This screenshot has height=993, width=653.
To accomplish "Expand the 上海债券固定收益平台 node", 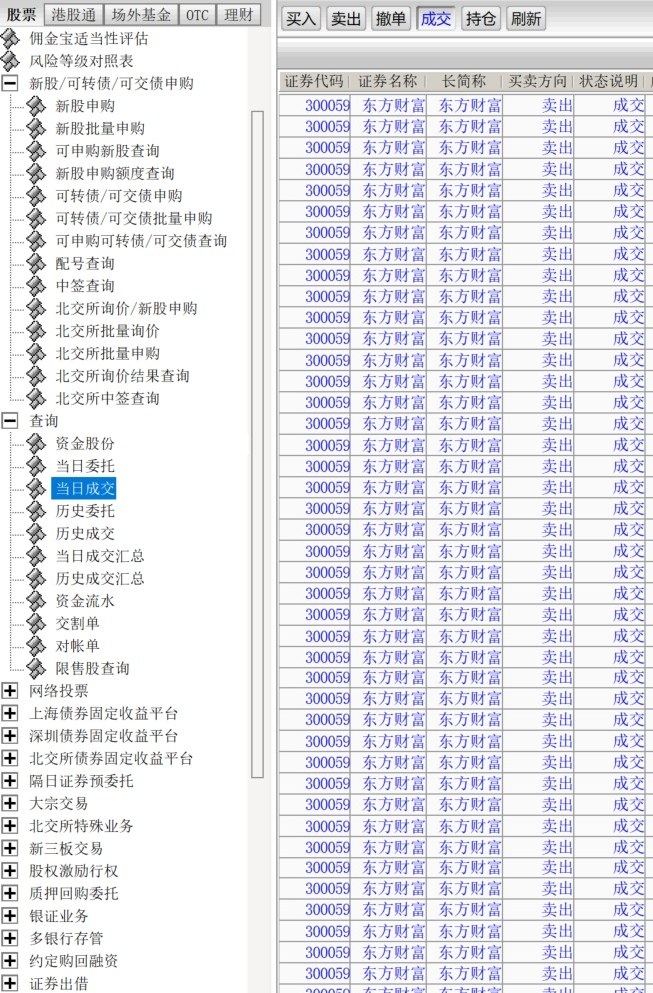I will [10, 714].
